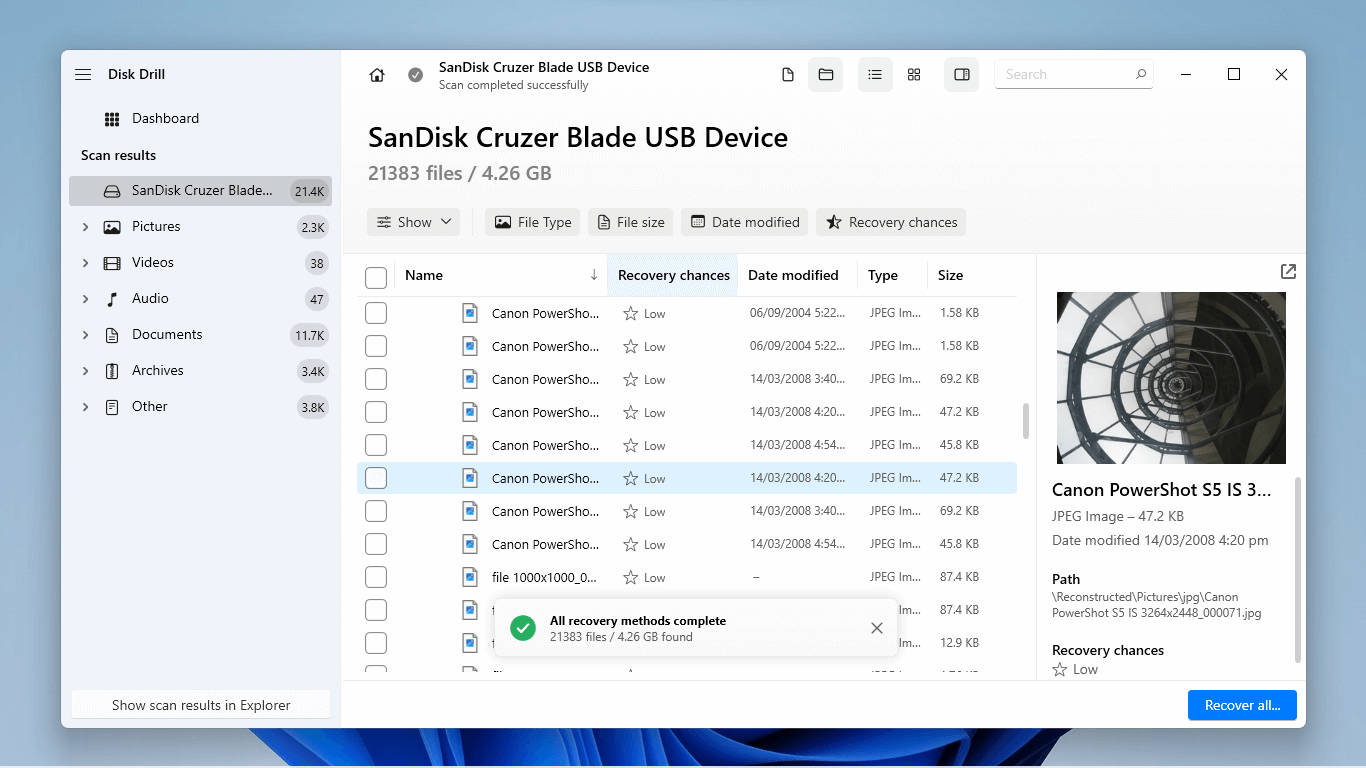The width and height of the screenshot is (1366, 768).
Task: Check the checkbox of the highlighted row
Action: pos(376,477)
